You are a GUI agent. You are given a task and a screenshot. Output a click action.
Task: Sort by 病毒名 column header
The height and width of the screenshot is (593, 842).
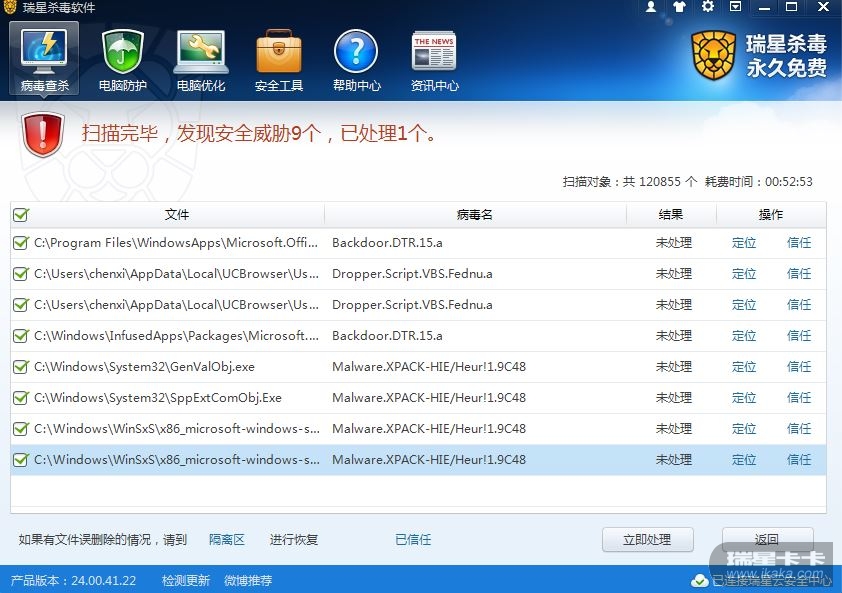click(x=475, y=215)
